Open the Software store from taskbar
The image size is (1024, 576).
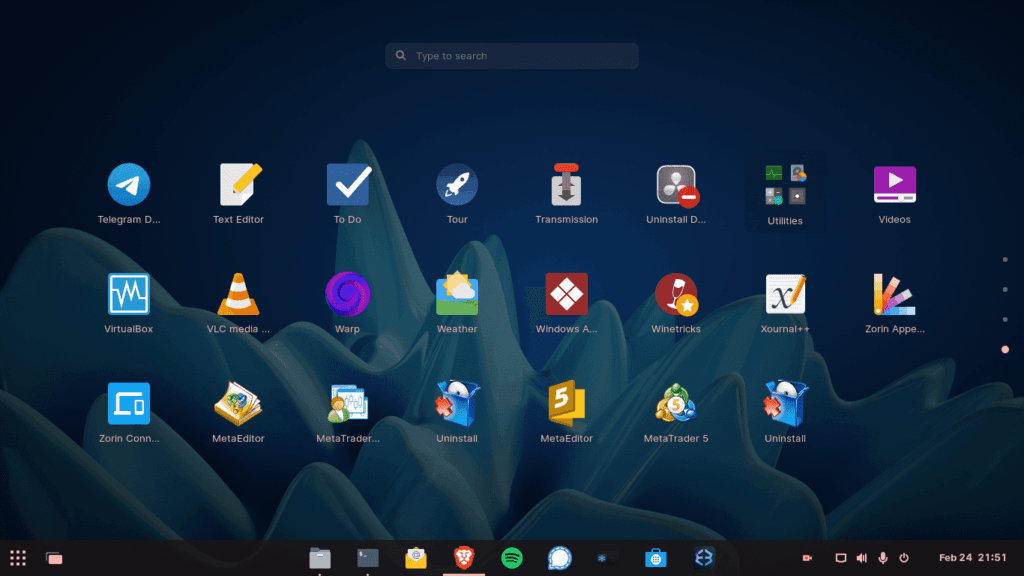click(656, 558)
